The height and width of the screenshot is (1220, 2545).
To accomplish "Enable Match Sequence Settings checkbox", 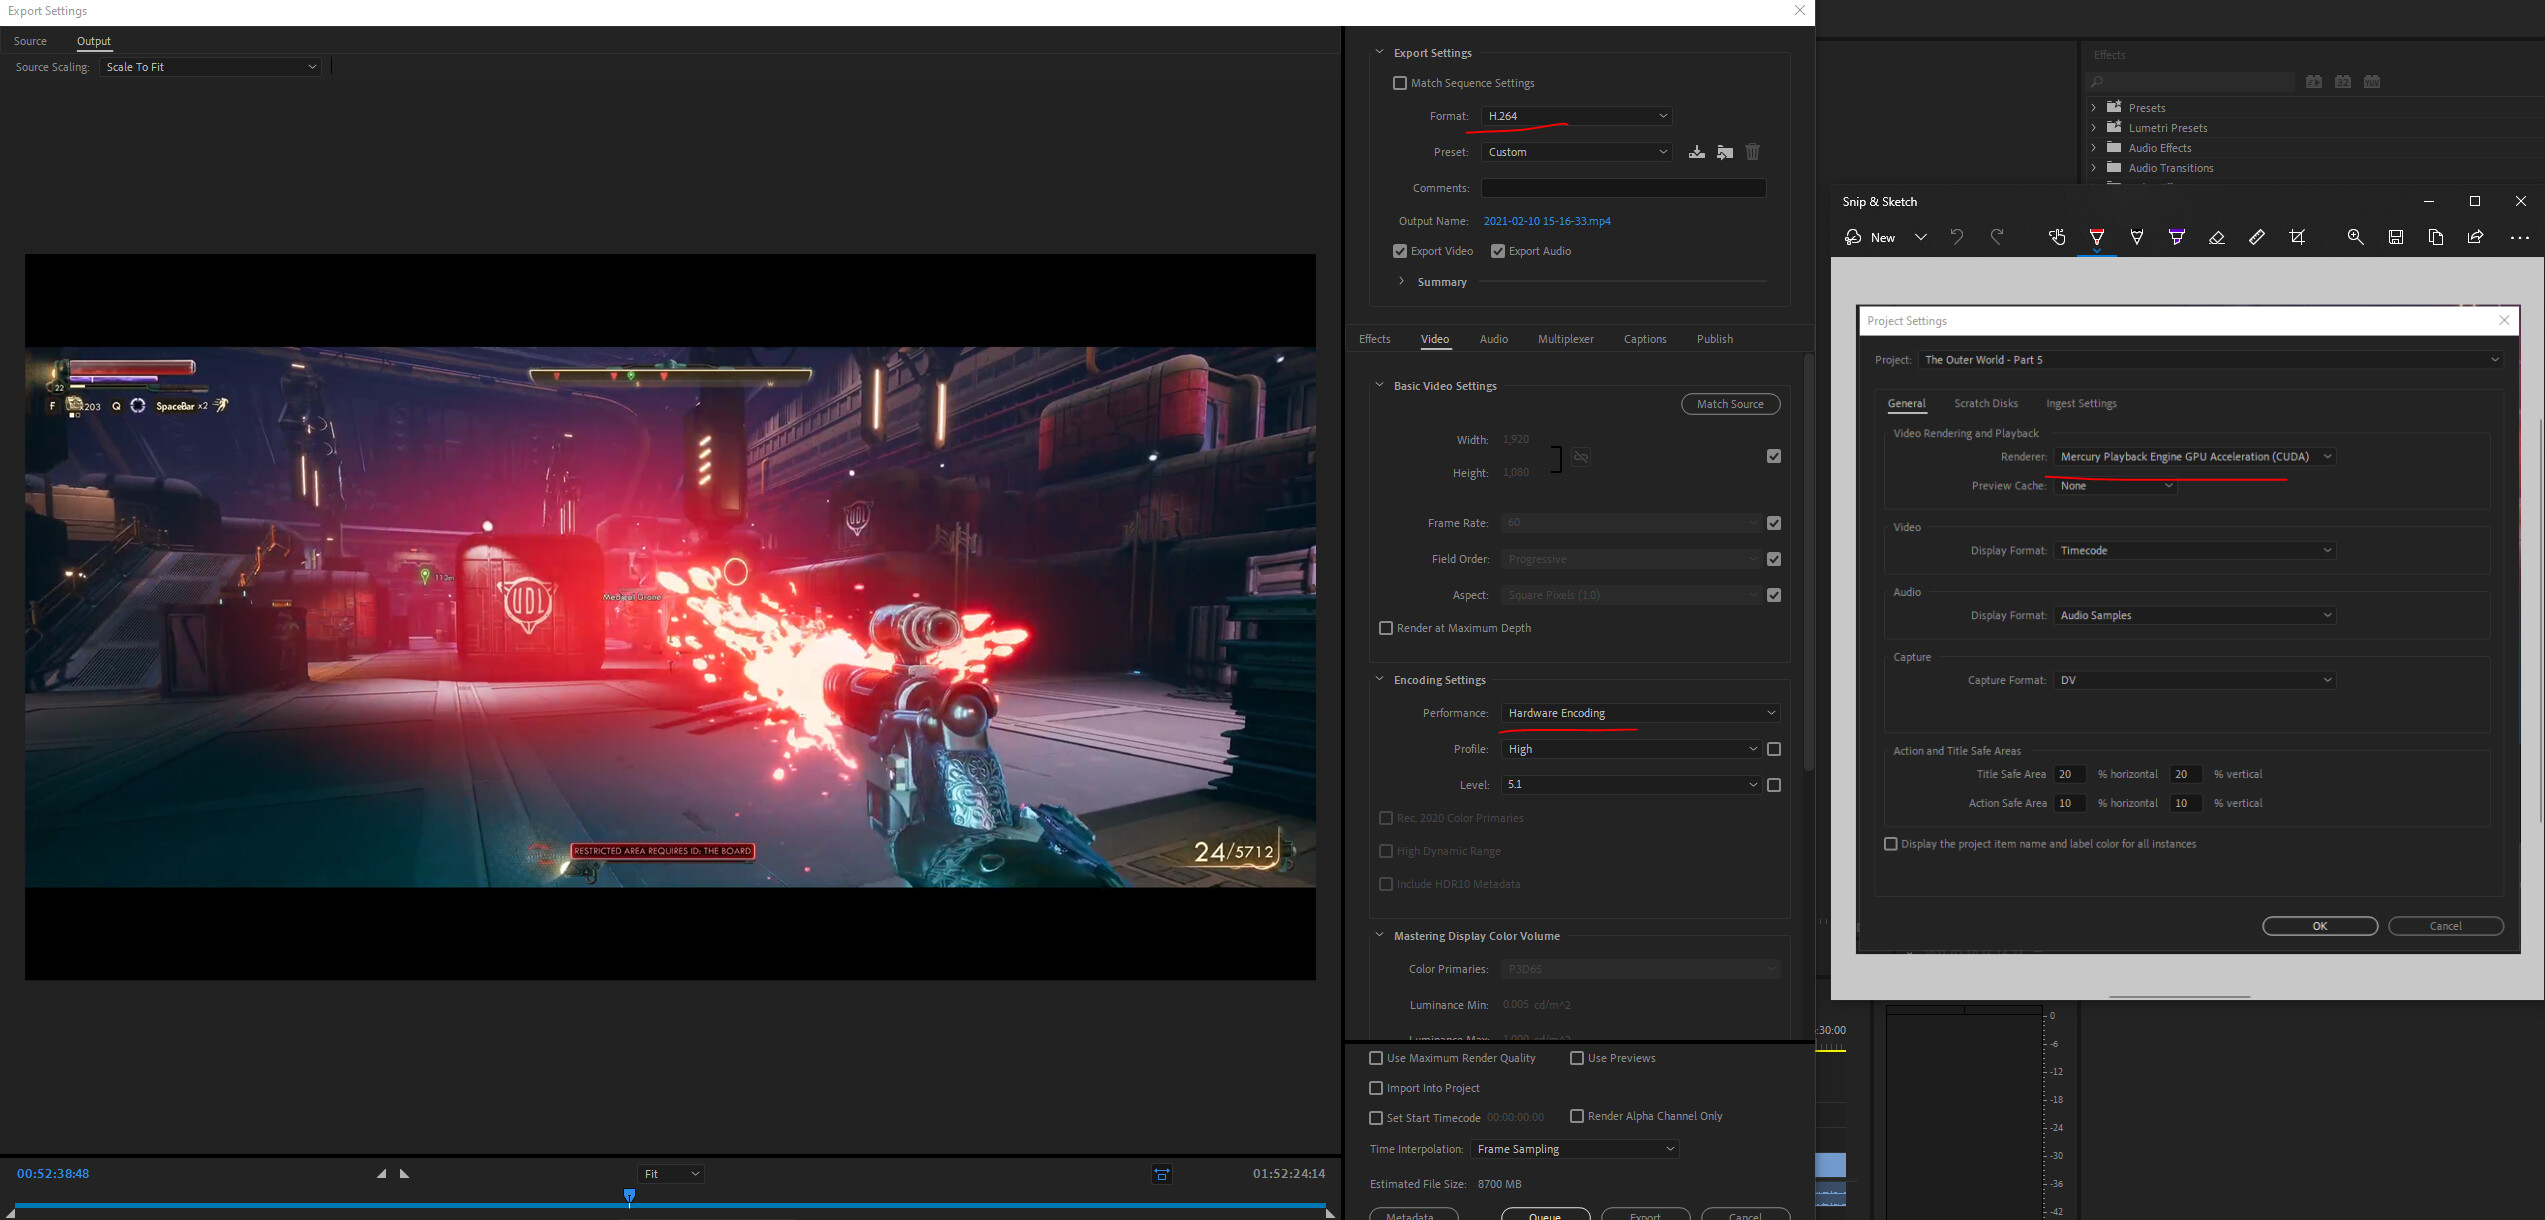I will (1400, 83).
